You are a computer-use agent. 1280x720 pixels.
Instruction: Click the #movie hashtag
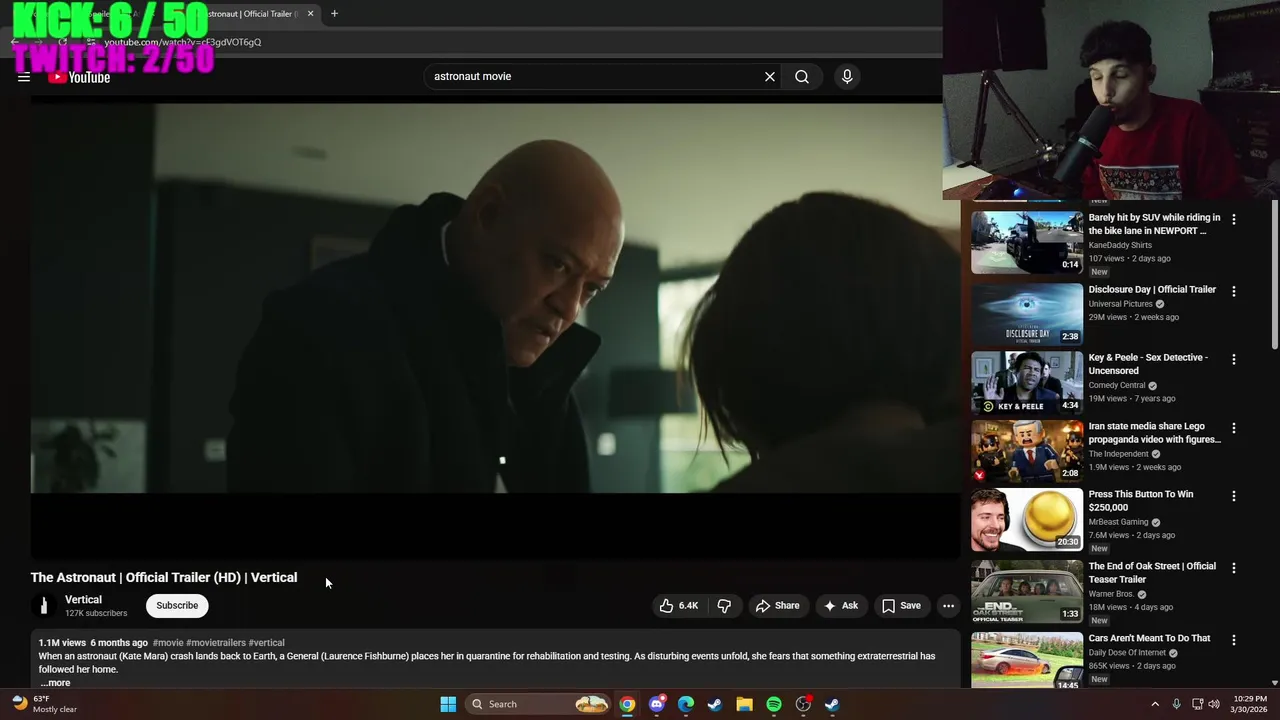168,643
